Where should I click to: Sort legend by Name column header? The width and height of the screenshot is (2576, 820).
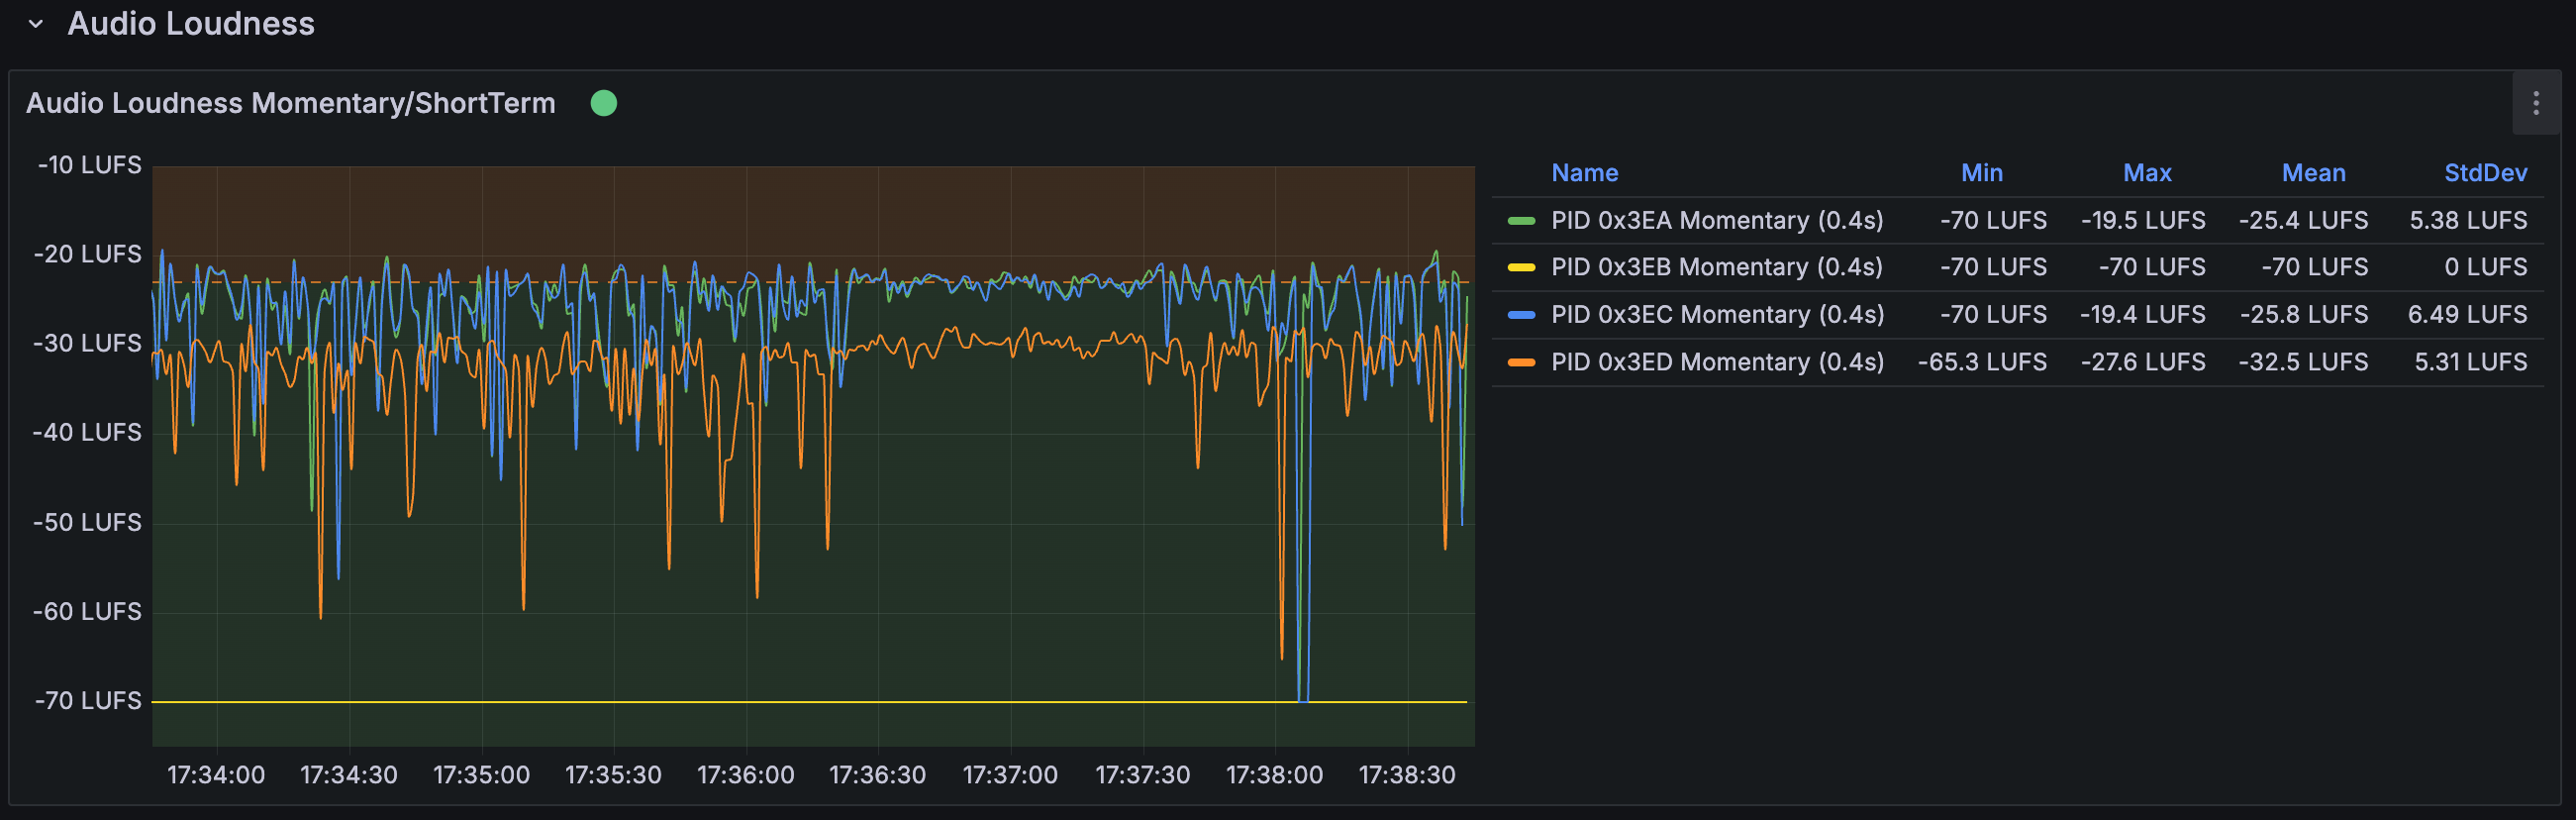tap(1583, 173)
